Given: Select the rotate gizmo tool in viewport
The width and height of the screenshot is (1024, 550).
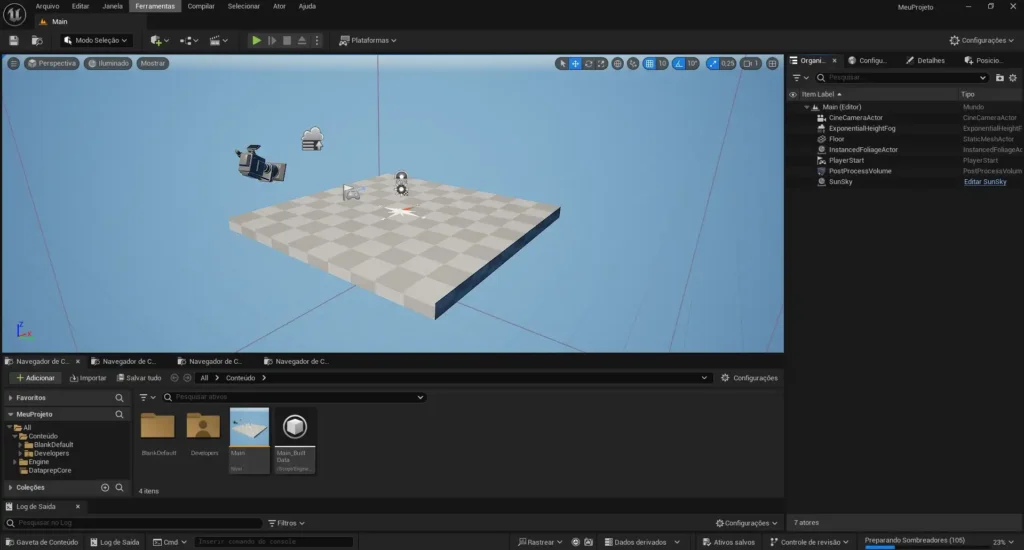Looking at the screenshot, I should point(589,63).
